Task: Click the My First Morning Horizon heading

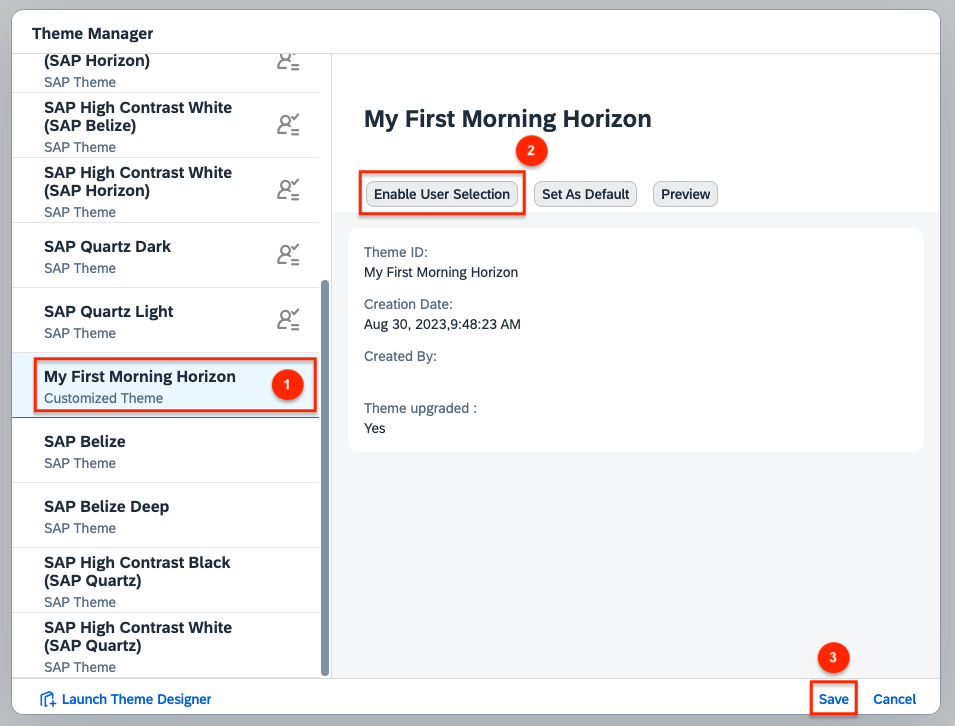Action: click(507, 119)
